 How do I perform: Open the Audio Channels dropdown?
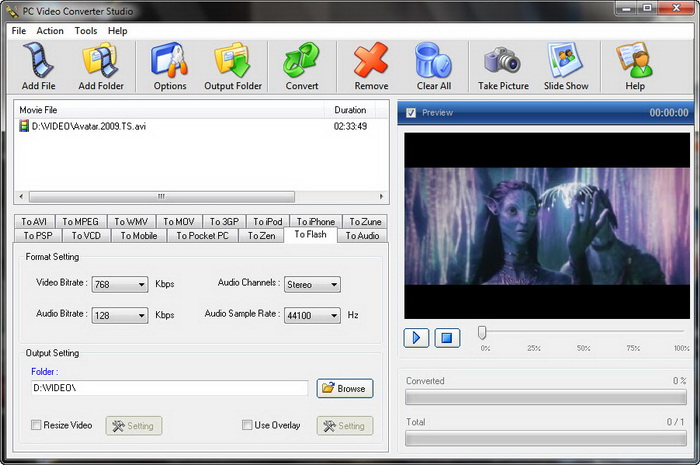pyautogui.click(x=333, y=285)
